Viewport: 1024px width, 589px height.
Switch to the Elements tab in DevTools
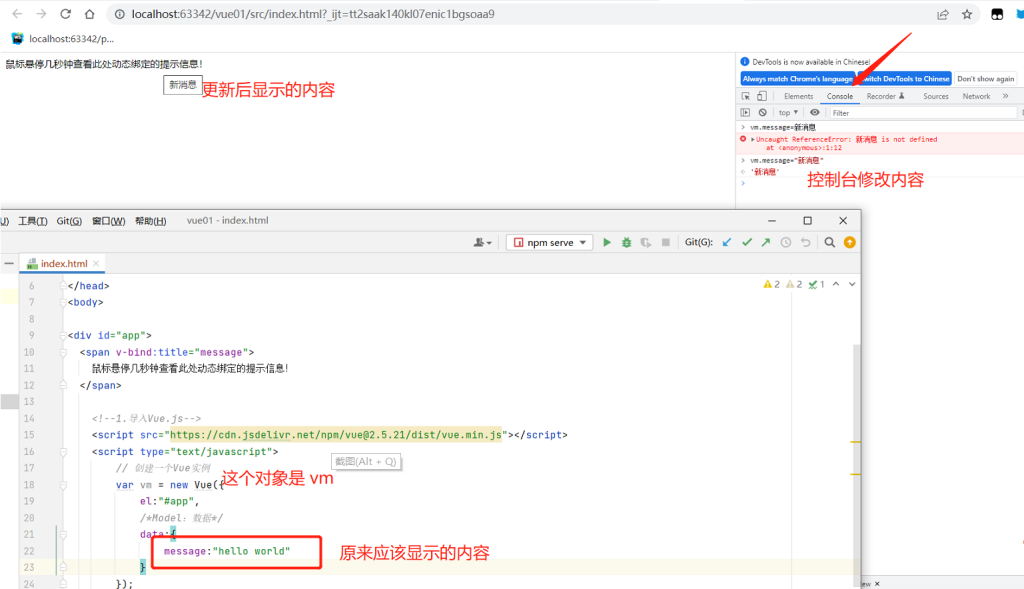(798, 96)
